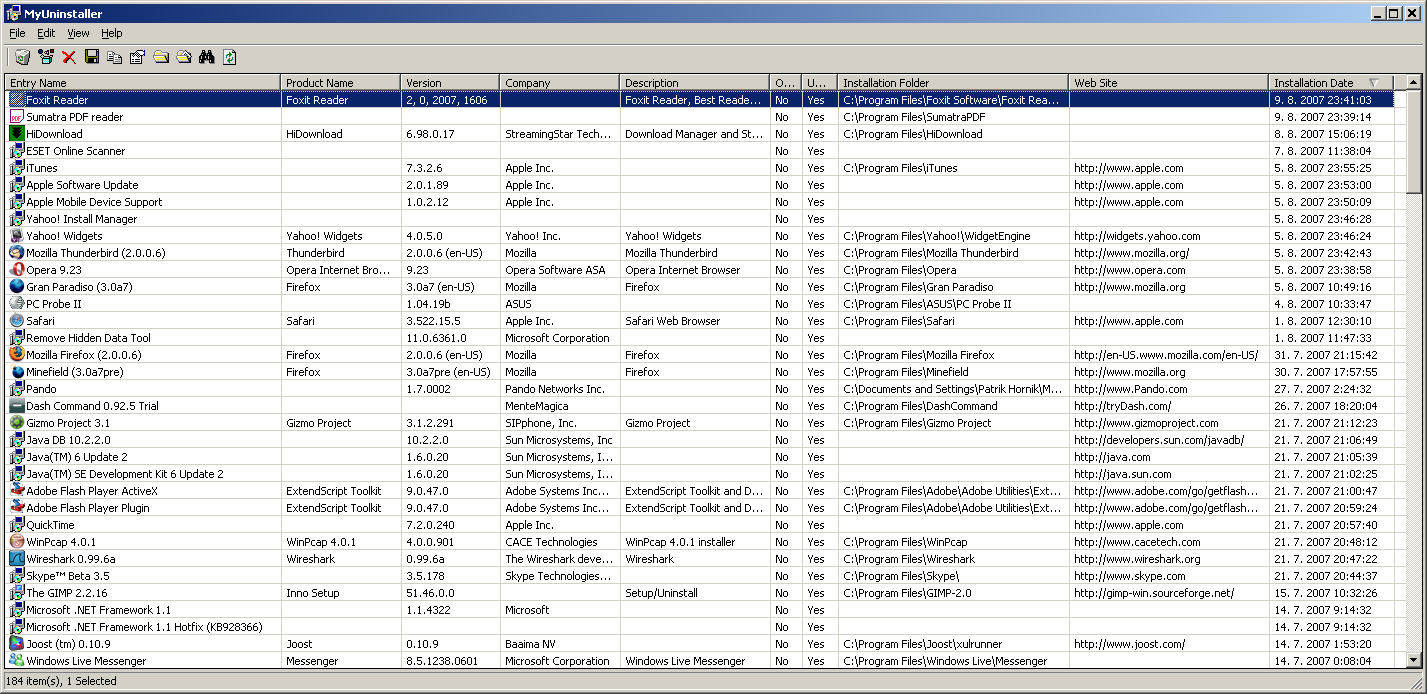
Task: Sort by the Web Site column header
Action: pos(1169,83)
